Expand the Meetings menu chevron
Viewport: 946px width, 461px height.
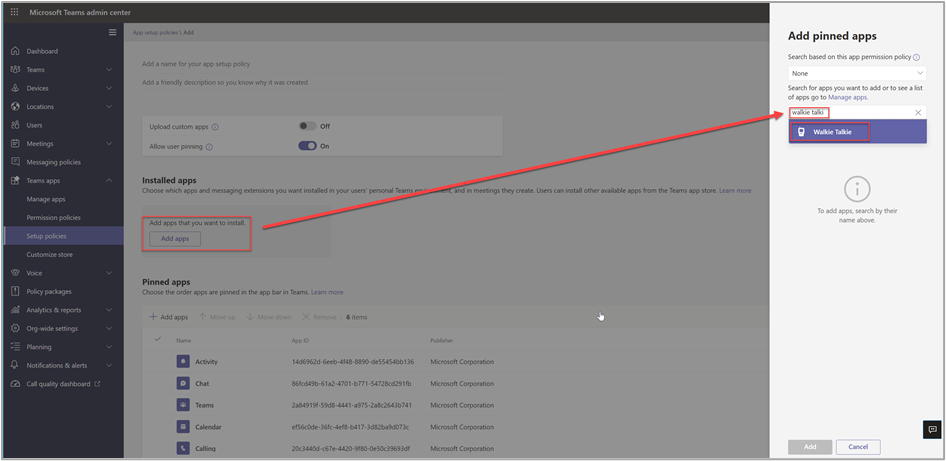109,144
